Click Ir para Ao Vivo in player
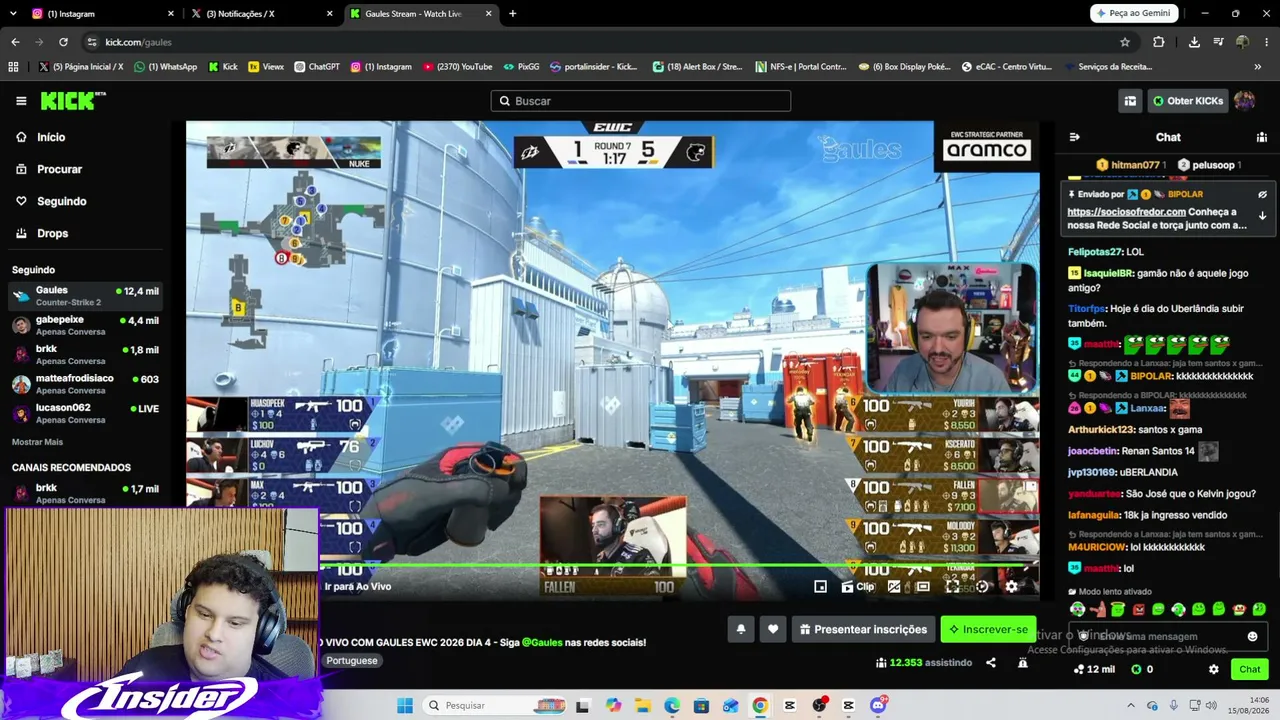This screenshot has height=720, width=1280. (358, 587)
